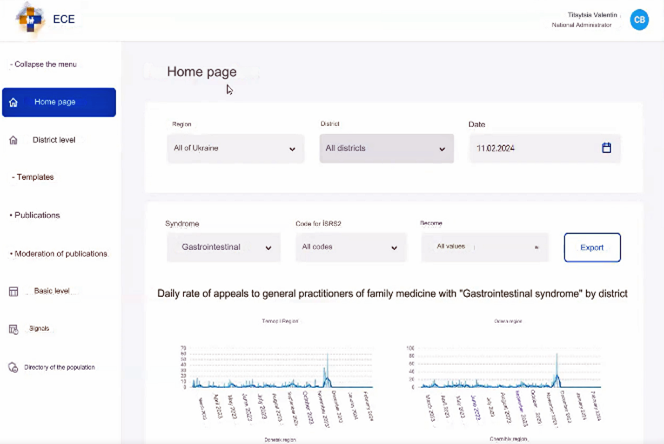Open the Templates menu item
The image size is (664, 444).
point(35,177)
